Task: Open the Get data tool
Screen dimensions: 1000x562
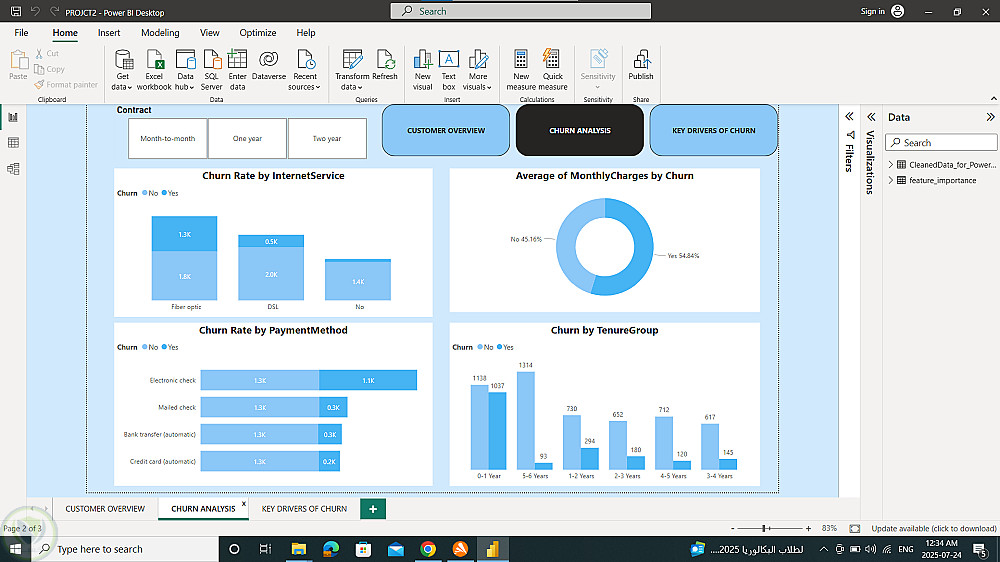Action: pos(122,70)
